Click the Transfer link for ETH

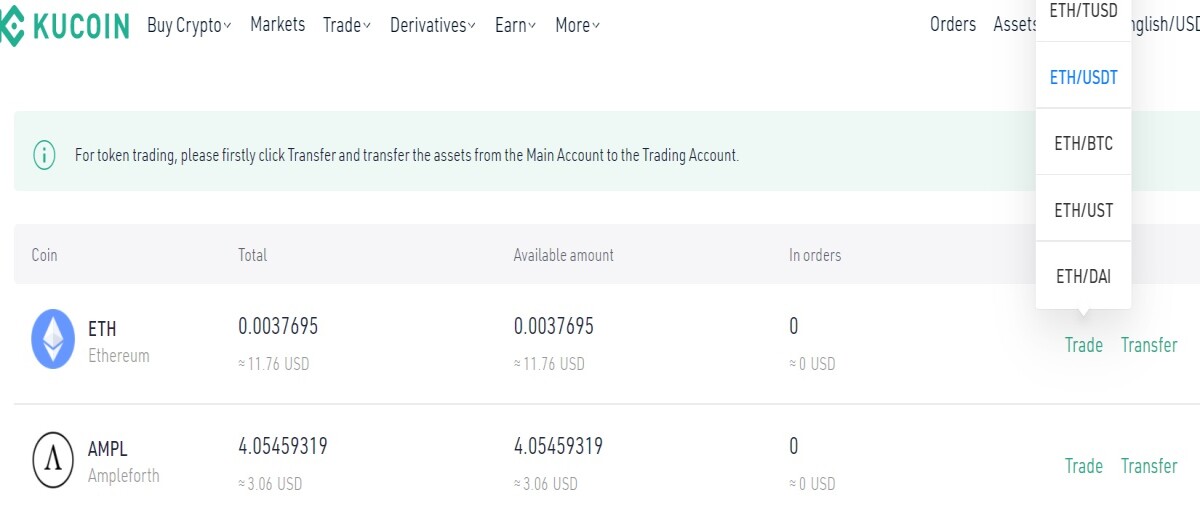(1149, 345)
